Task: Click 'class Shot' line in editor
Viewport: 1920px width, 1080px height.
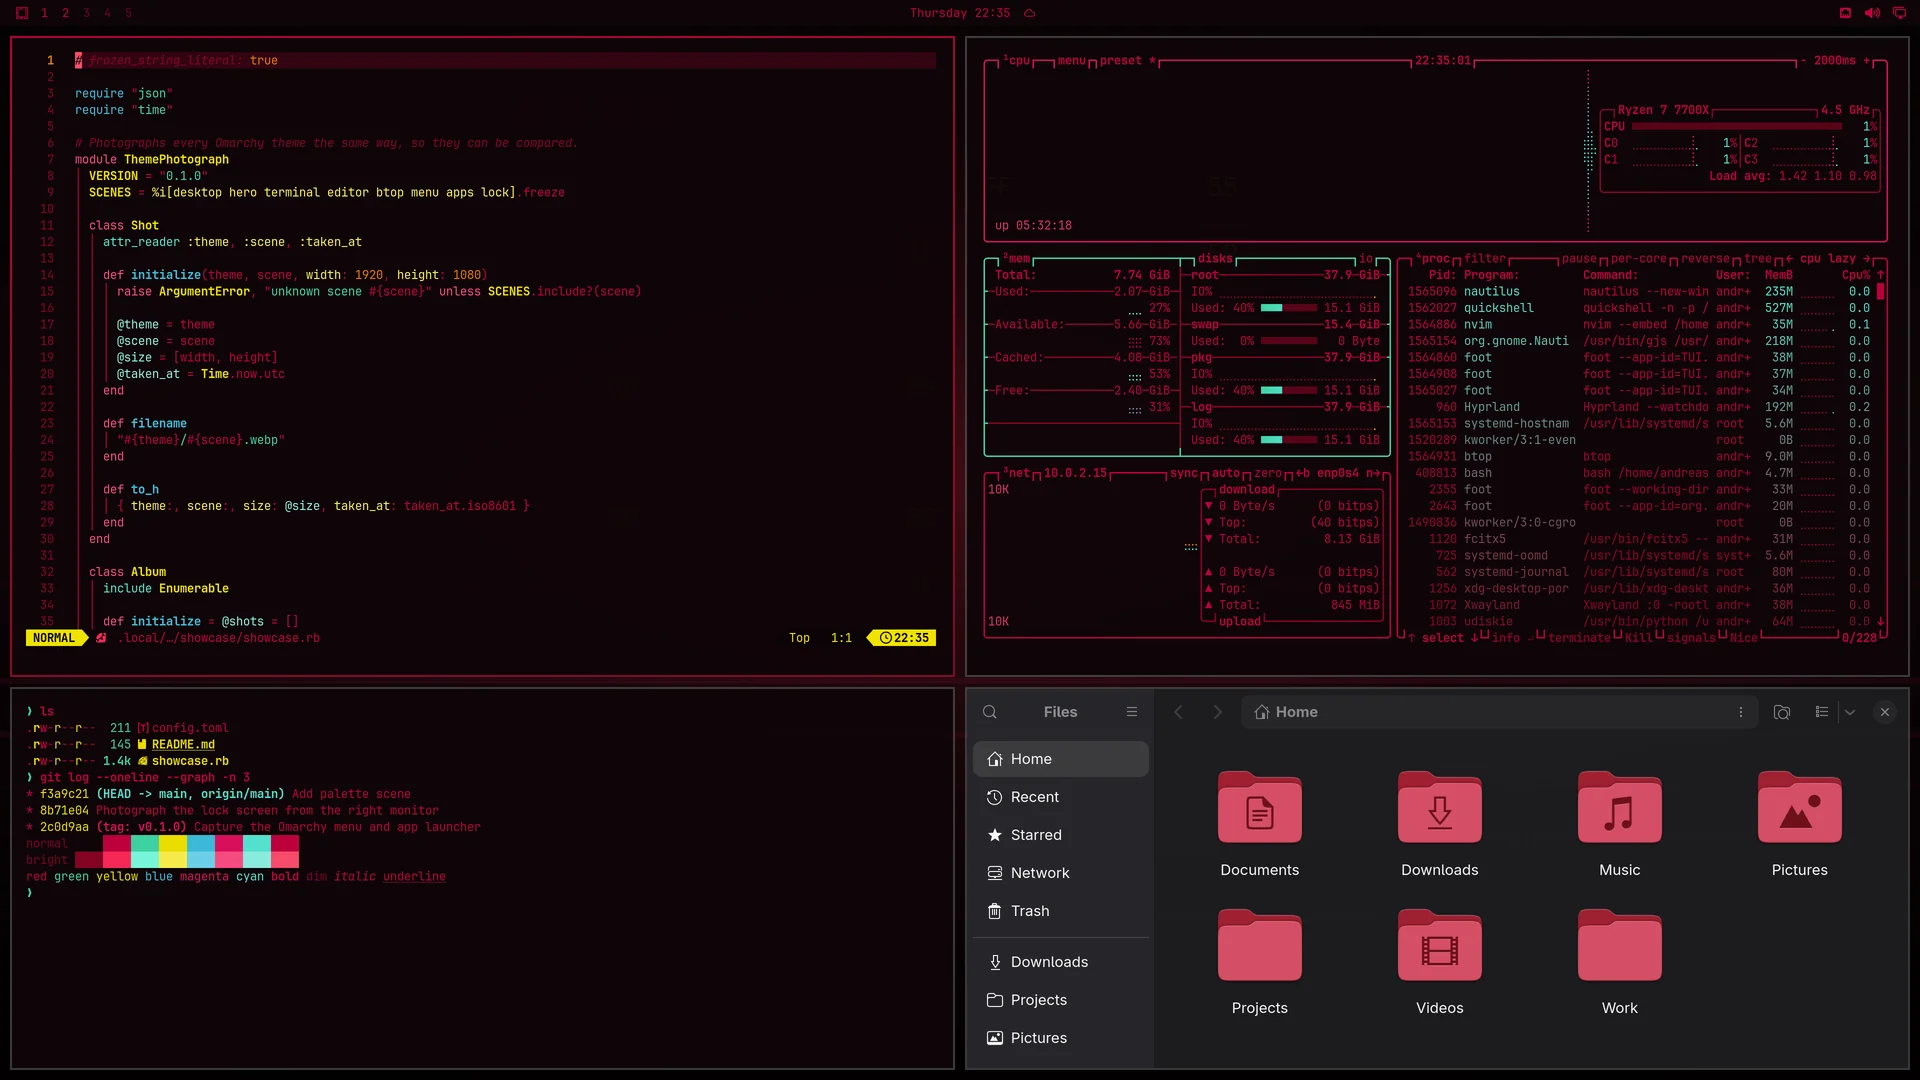Action: pyautogui.click(x=124, y=226)
